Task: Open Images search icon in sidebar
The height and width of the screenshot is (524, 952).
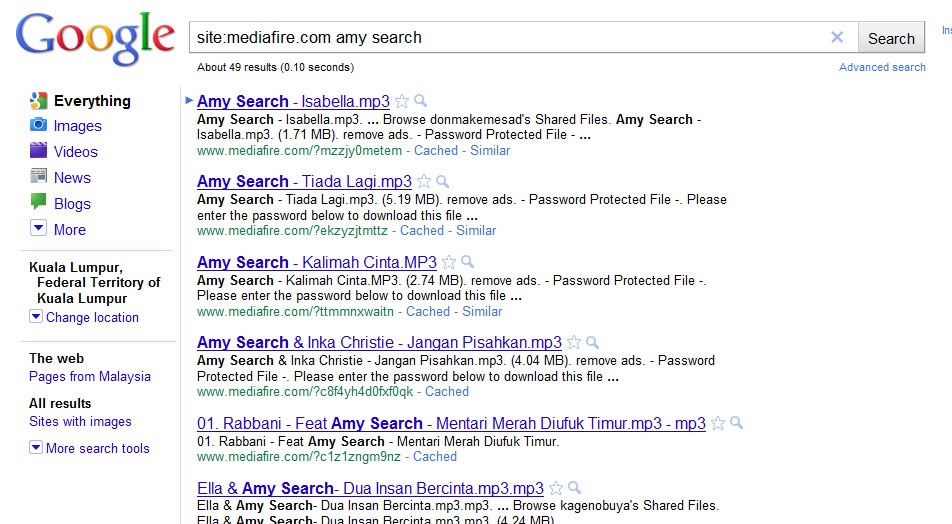Action: [38, 124]
